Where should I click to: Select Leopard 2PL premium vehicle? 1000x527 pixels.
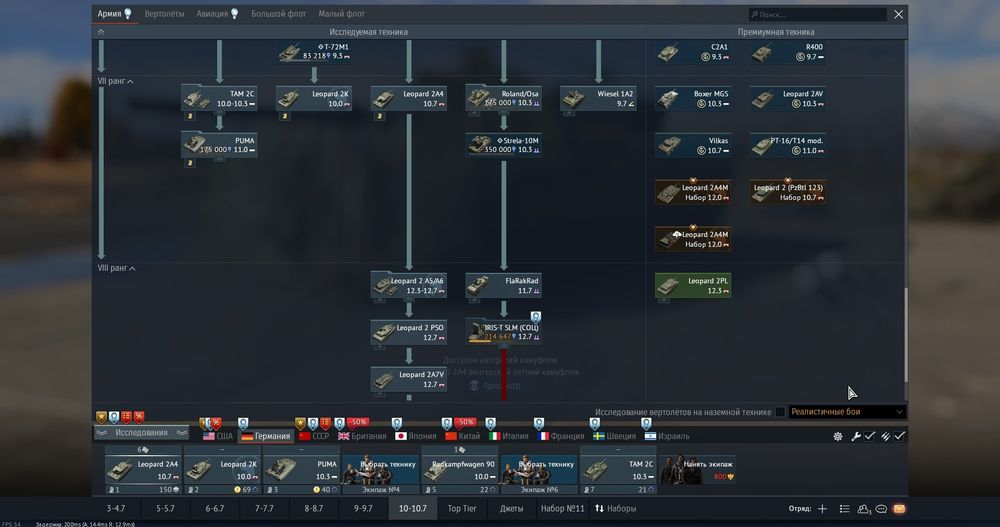coord(693,285)
